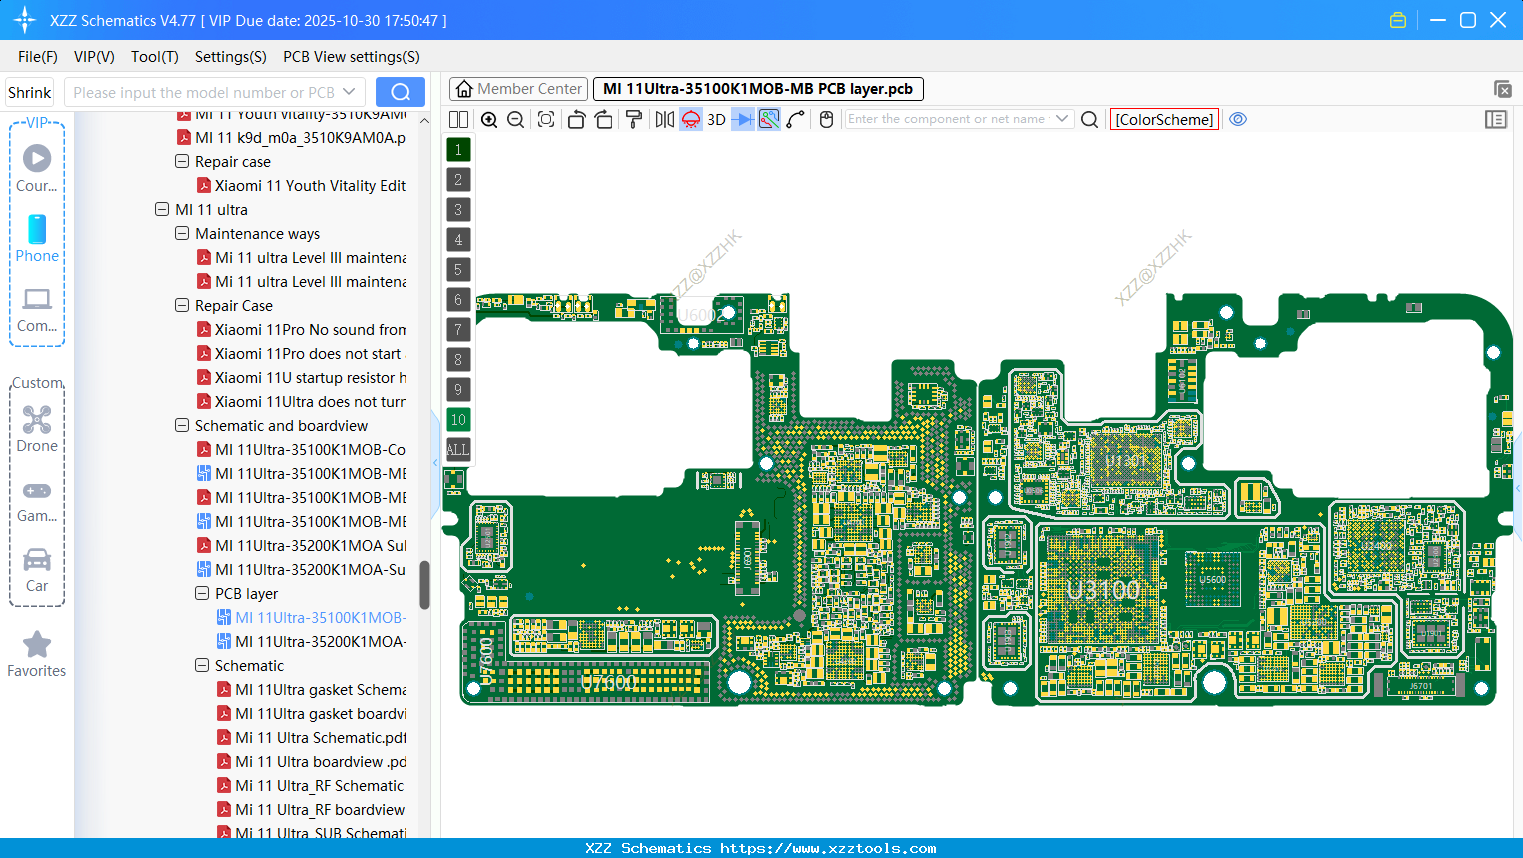
Task: Open the Tool menu
Action: (x=154, y=57)
